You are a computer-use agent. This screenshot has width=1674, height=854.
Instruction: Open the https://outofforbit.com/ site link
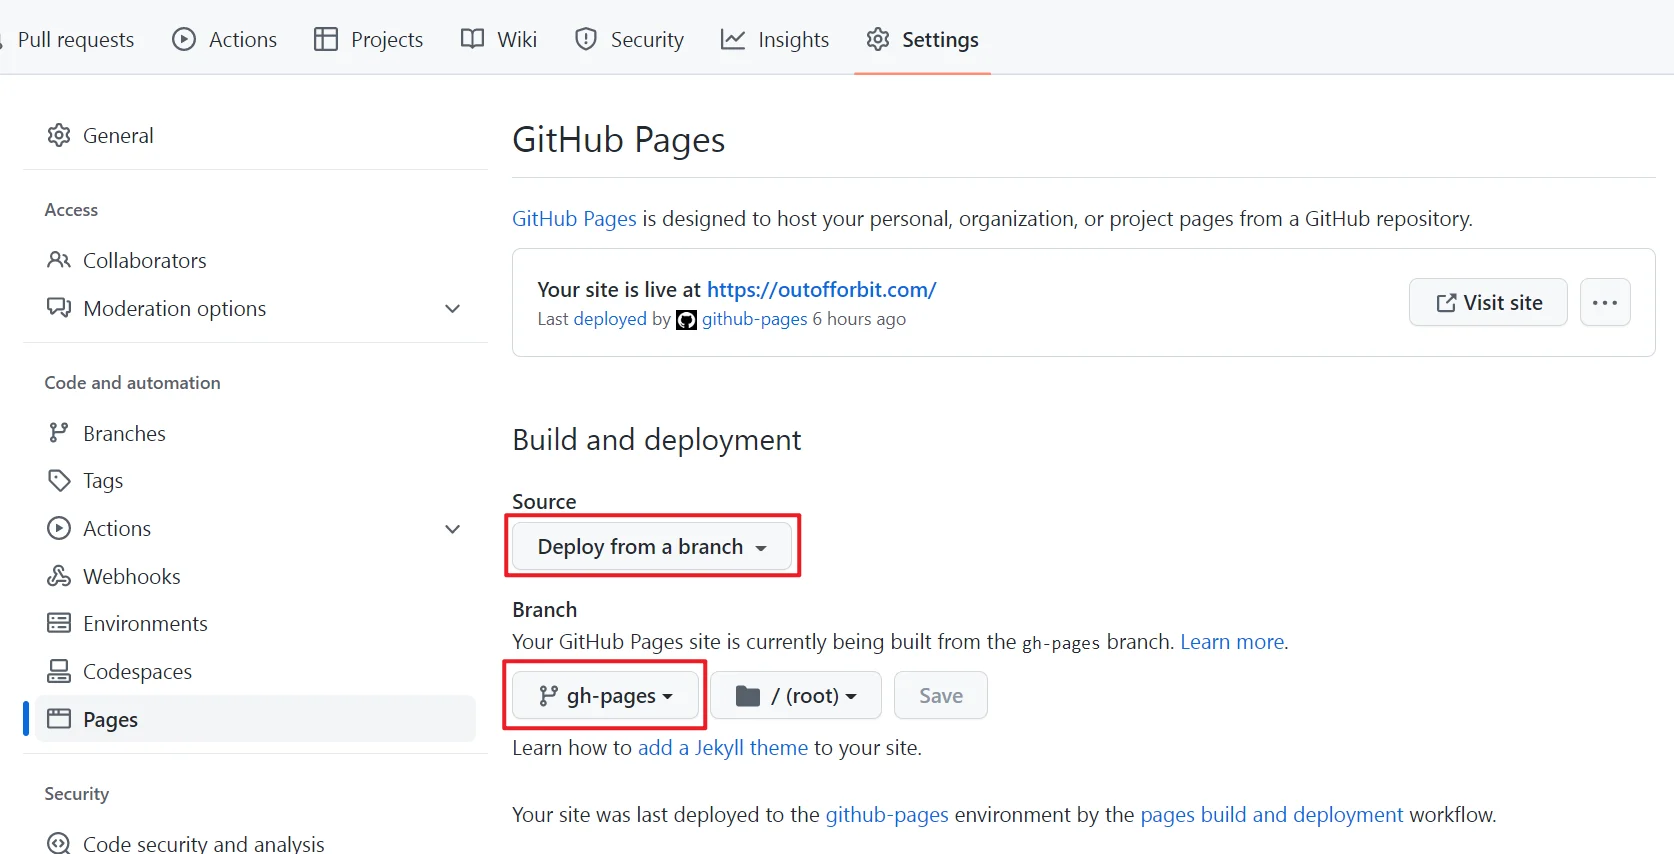point(821,289)
